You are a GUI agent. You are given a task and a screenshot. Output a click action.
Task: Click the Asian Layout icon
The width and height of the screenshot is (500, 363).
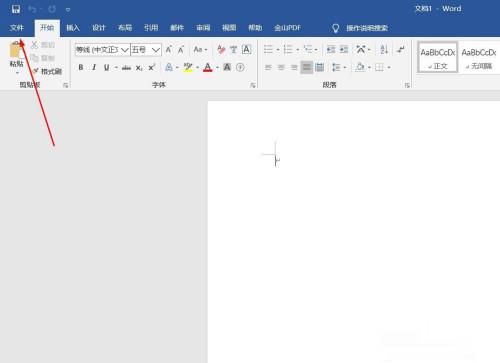click(361, 49)
